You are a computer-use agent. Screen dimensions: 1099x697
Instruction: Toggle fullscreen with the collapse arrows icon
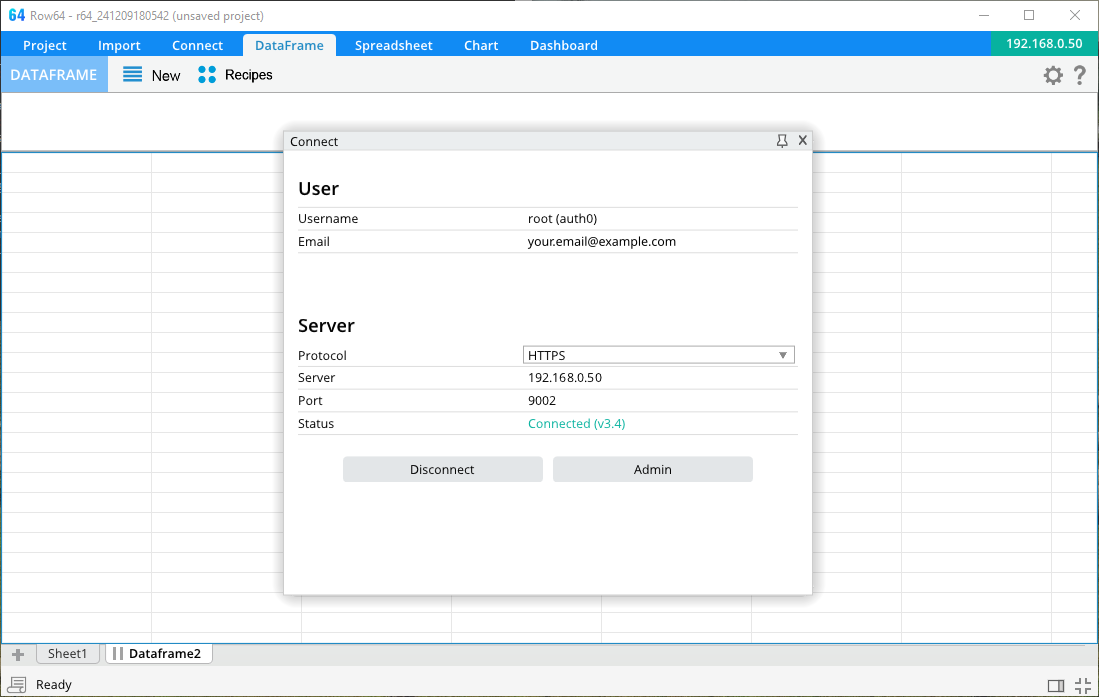click(1082, 685)
